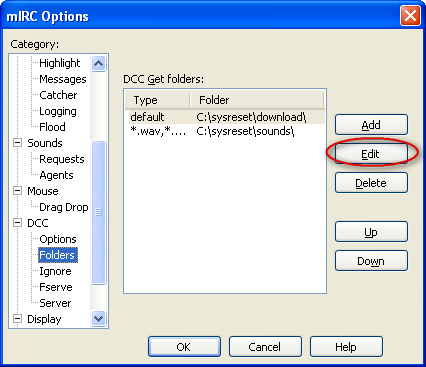Screen dimensions: 426x367
Task: Click the category list scroll up arrow
Action: point(98,63)
